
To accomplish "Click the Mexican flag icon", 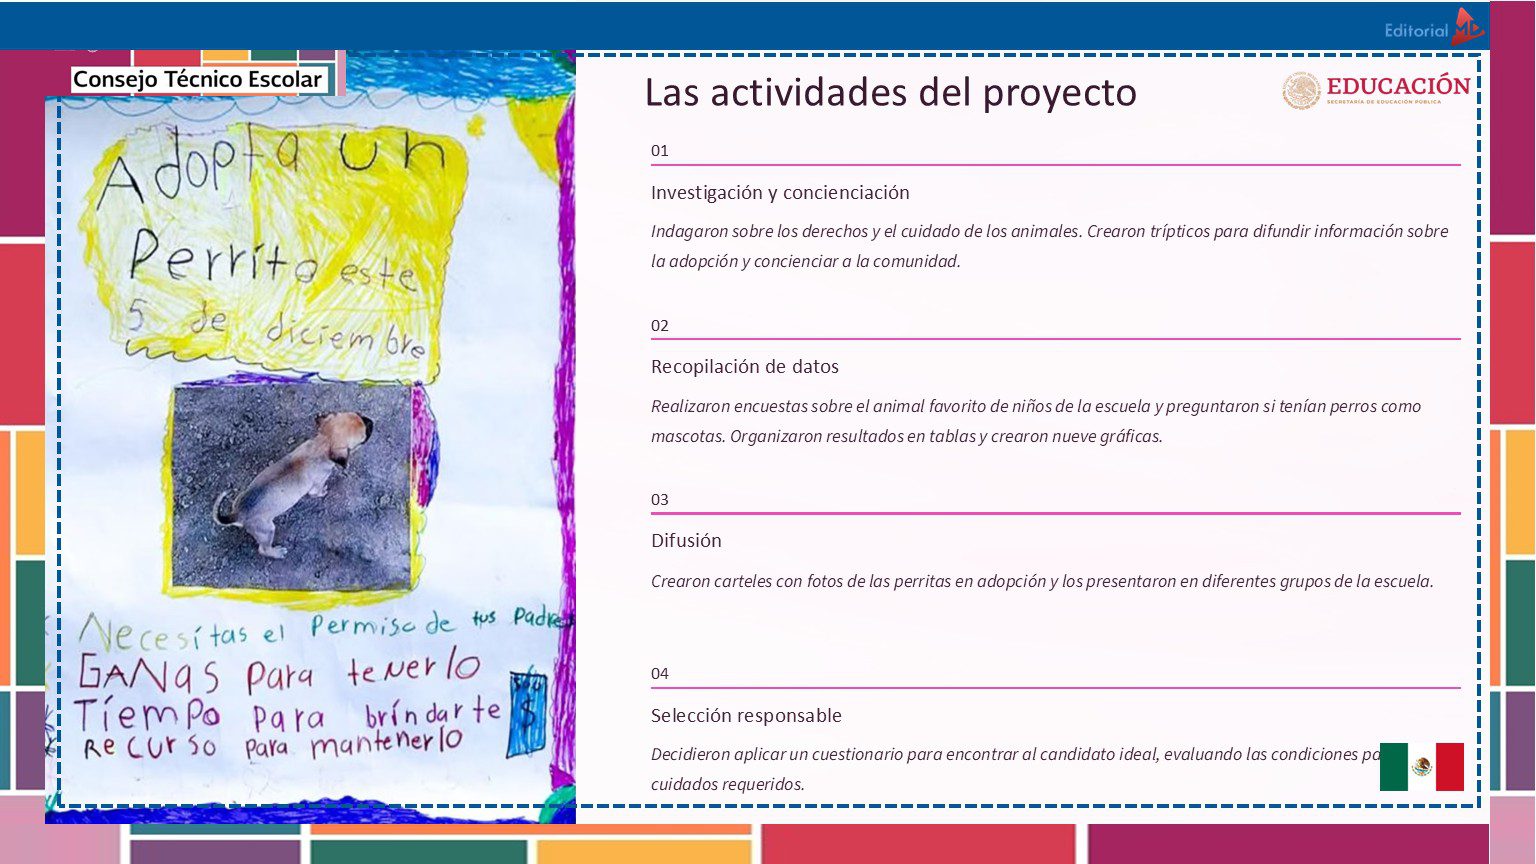I will point(1421,767).
